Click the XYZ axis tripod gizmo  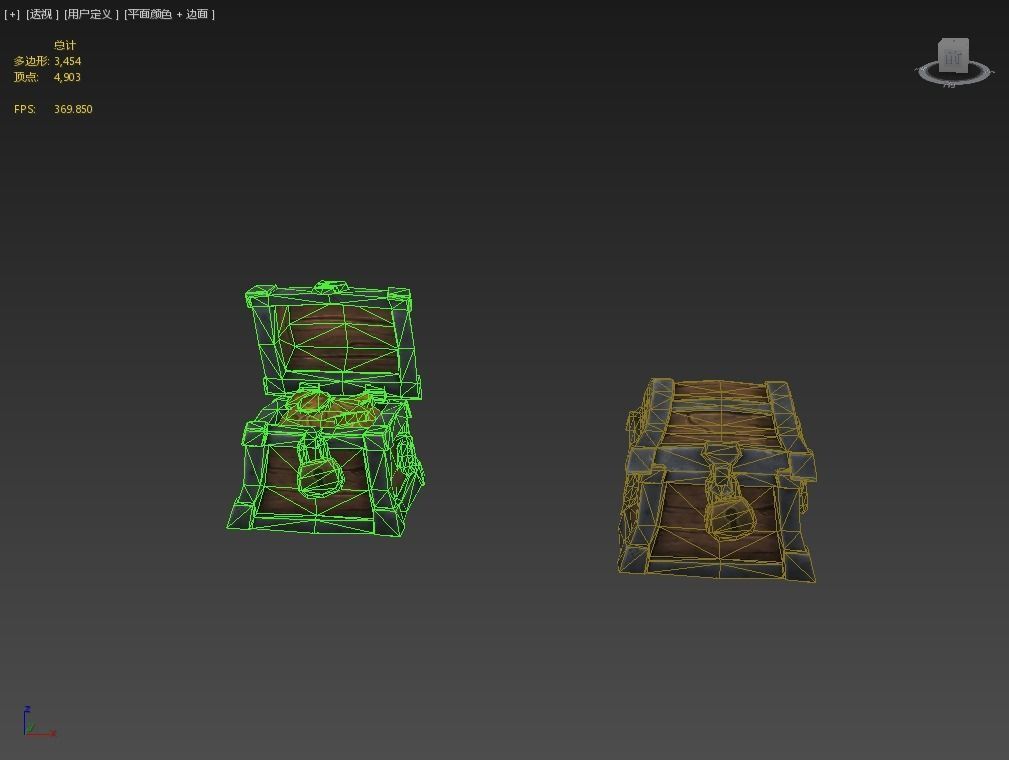pyautogui.click(x=39, y=722)
